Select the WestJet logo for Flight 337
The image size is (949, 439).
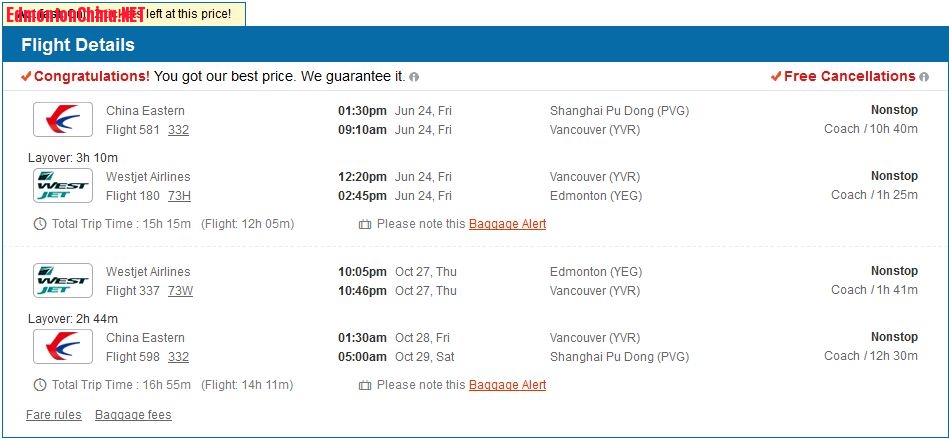(63, 281)
